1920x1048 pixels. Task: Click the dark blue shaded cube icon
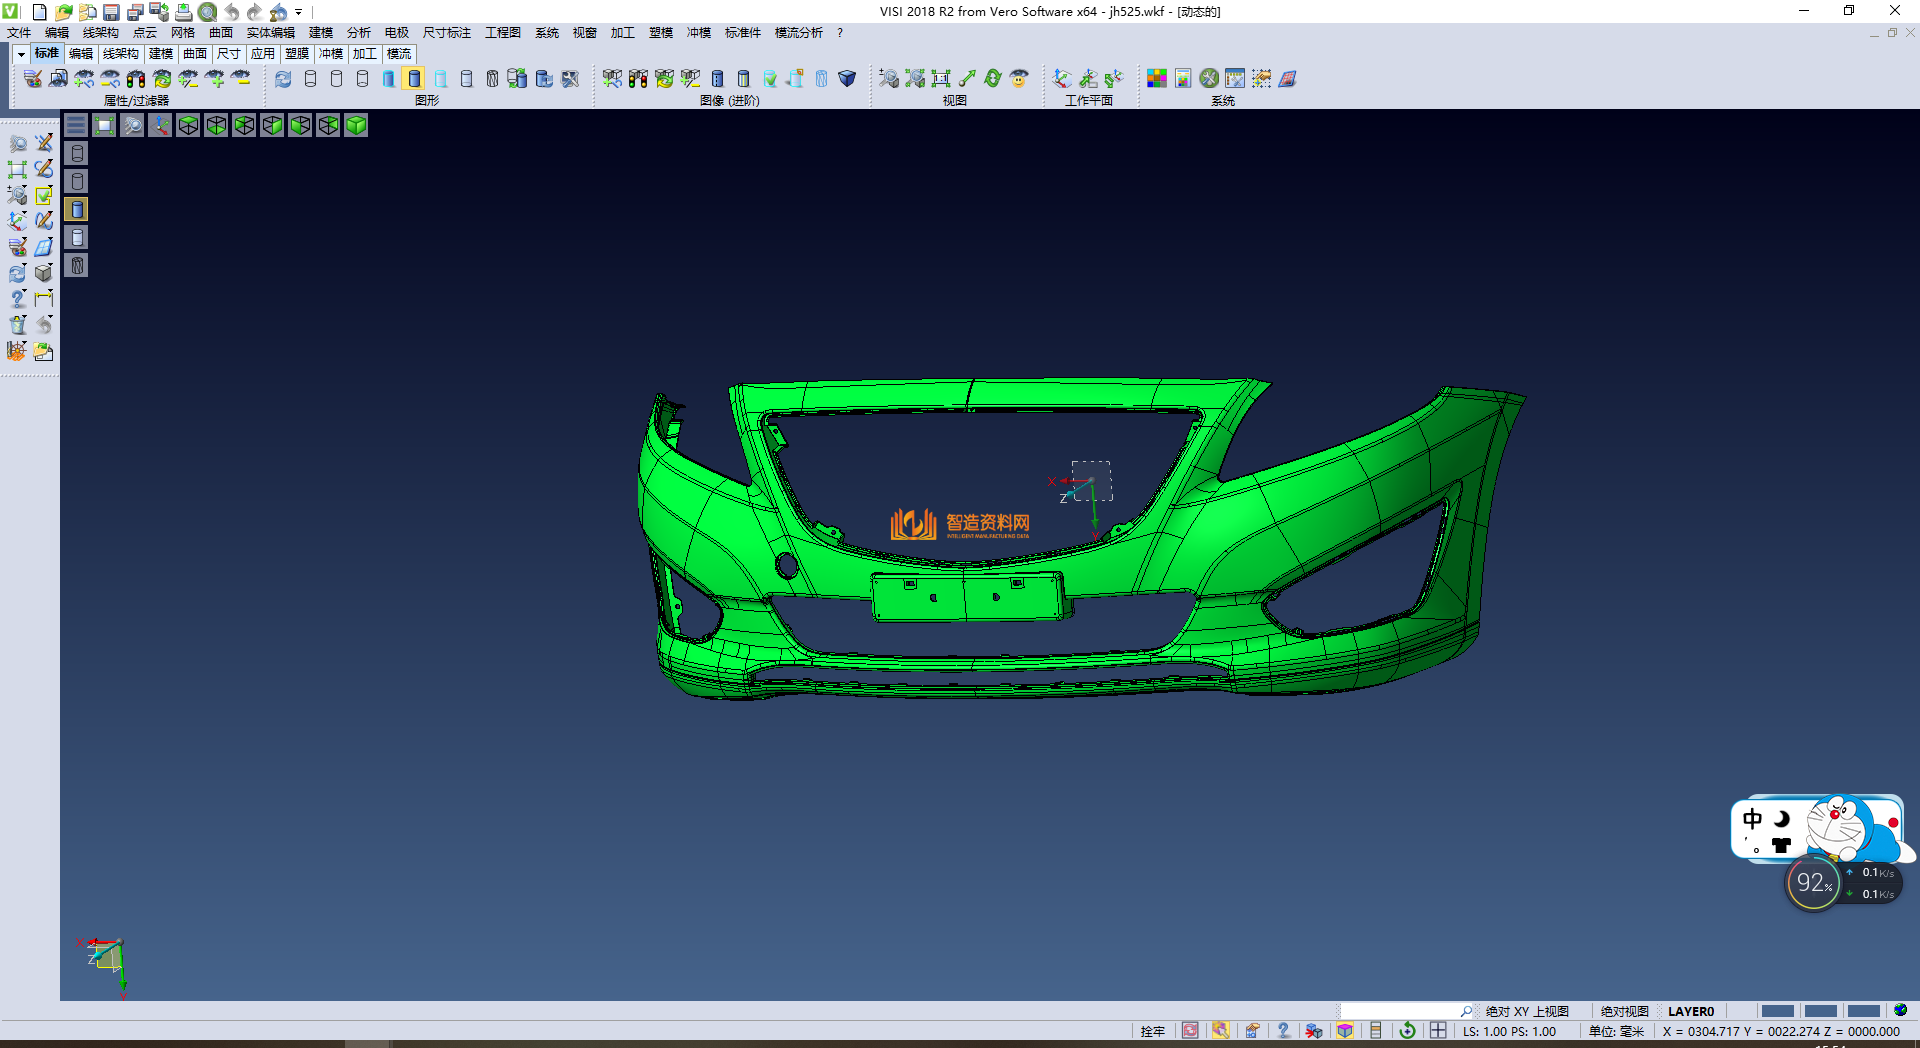tap(847, 79)
